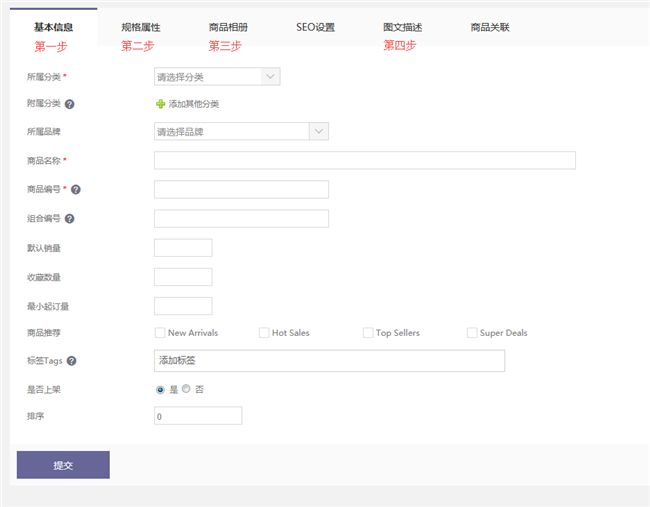Screen dimensions: 650x507
Task: Enable the Top Sellers checkbox
Action: [x=368, y=332]
